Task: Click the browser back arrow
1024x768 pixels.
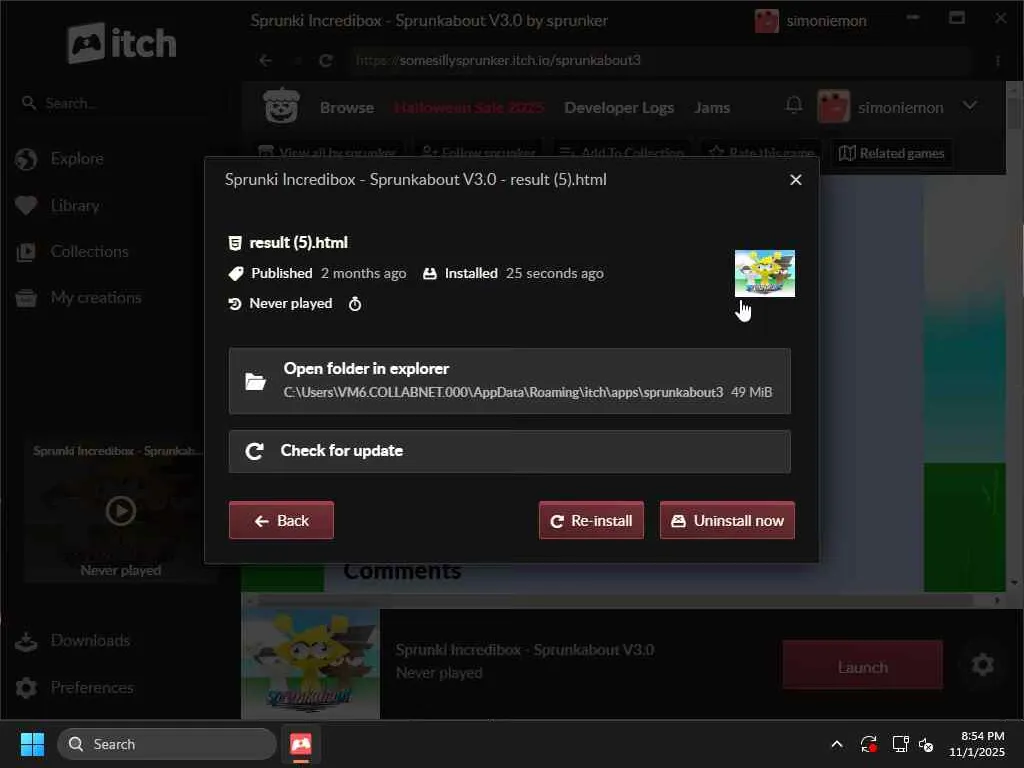Action: pos(265,61)
